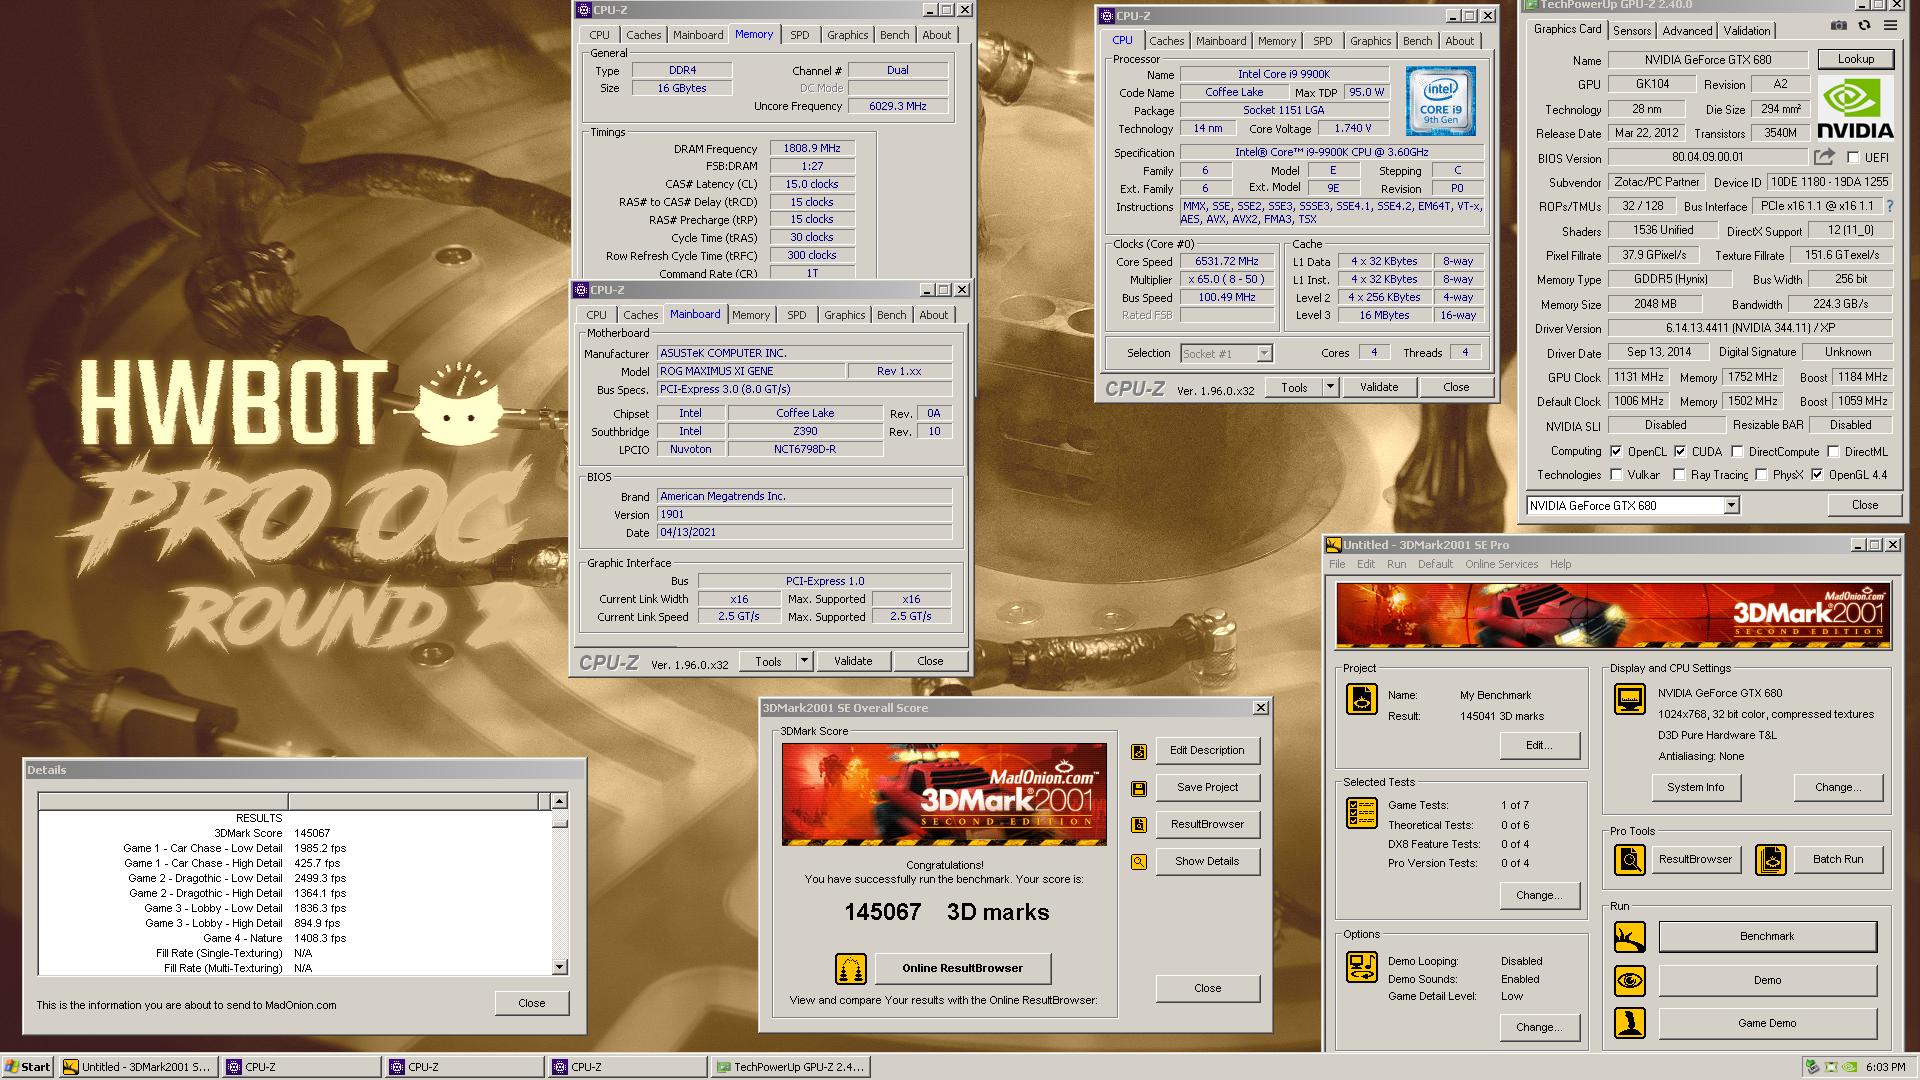
Task: Toggle the PhysX checkbox
Action: pos(1761,475)
